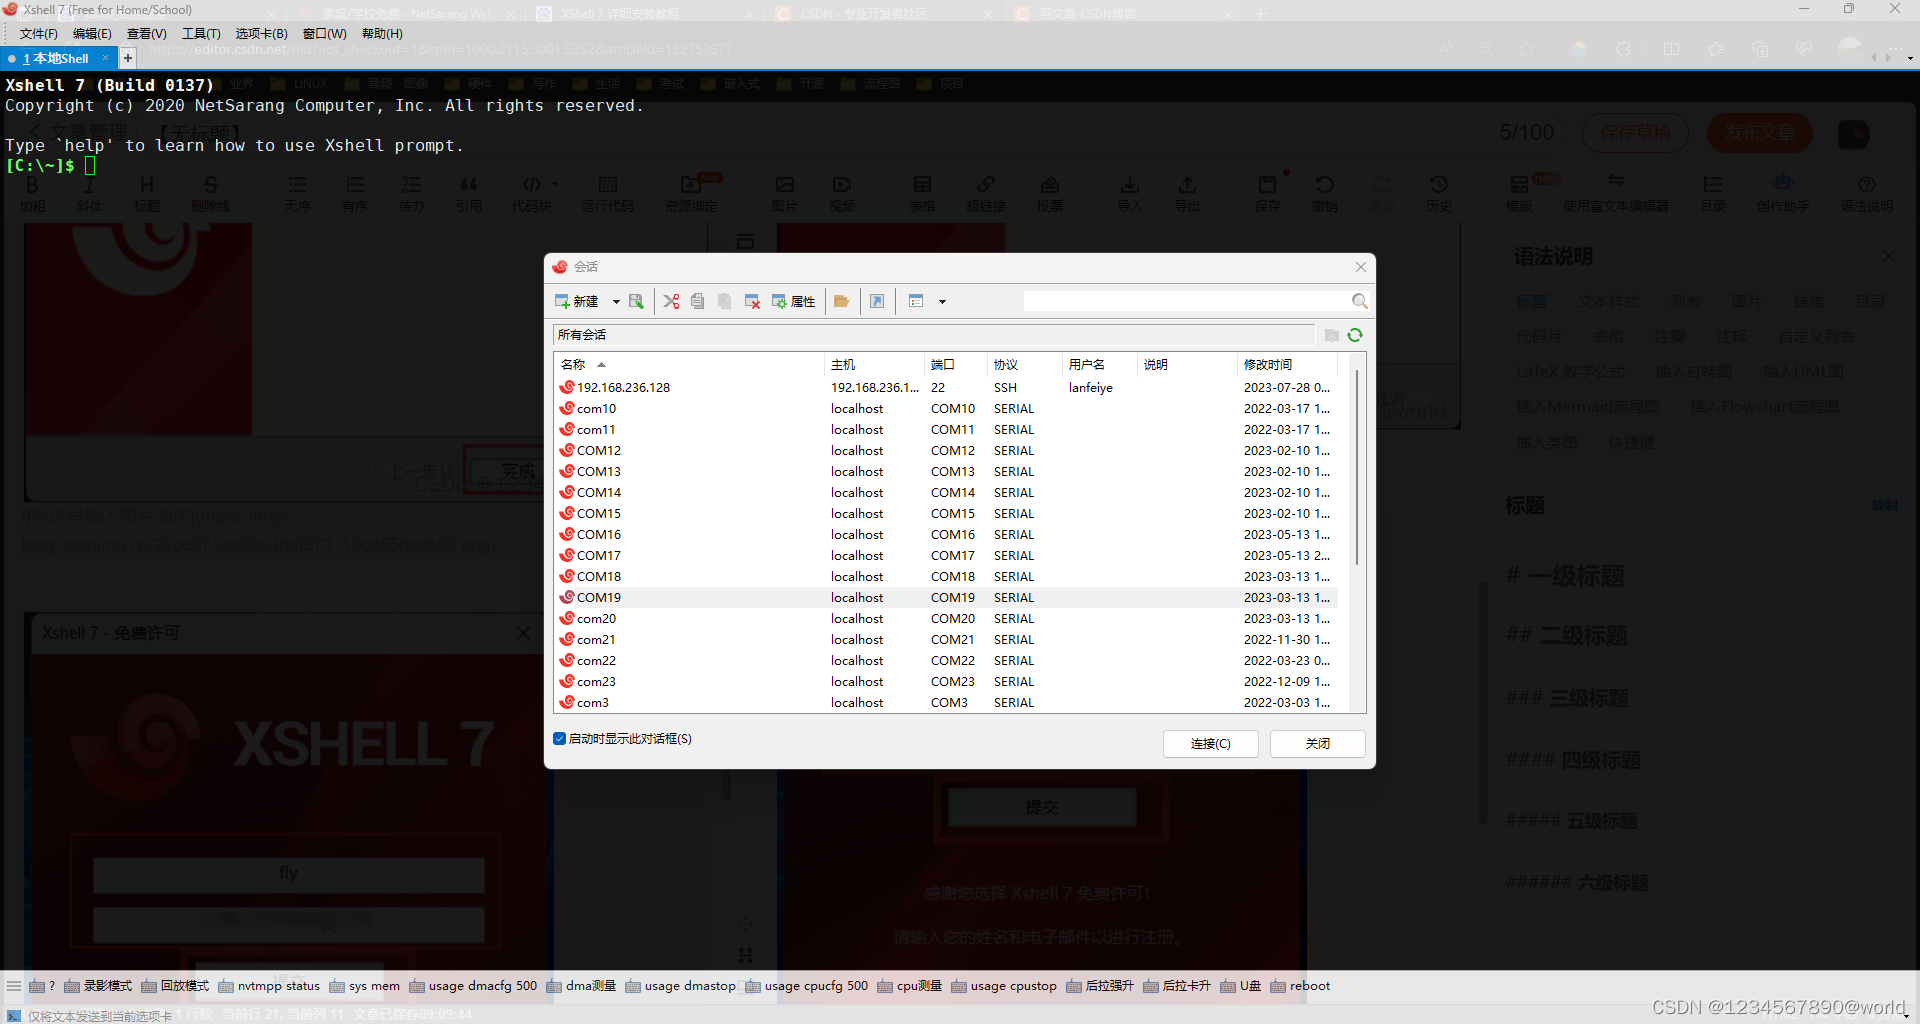Click the magnifier search icon
Image resolution: width=1920 pixels, height=1024 pixels.
(x=1360, y=301)
